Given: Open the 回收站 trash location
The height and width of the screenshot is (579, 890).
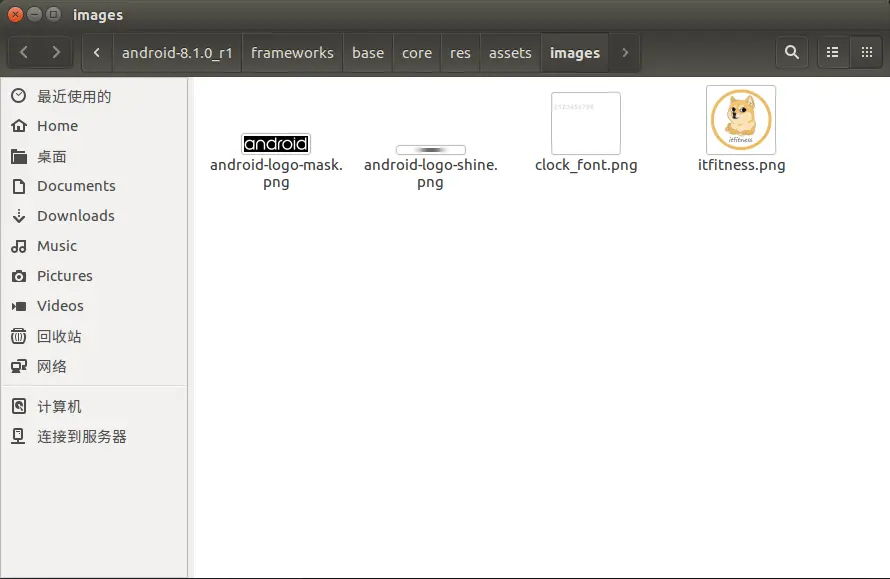Looking at the screenshot, I should point(59,337).
